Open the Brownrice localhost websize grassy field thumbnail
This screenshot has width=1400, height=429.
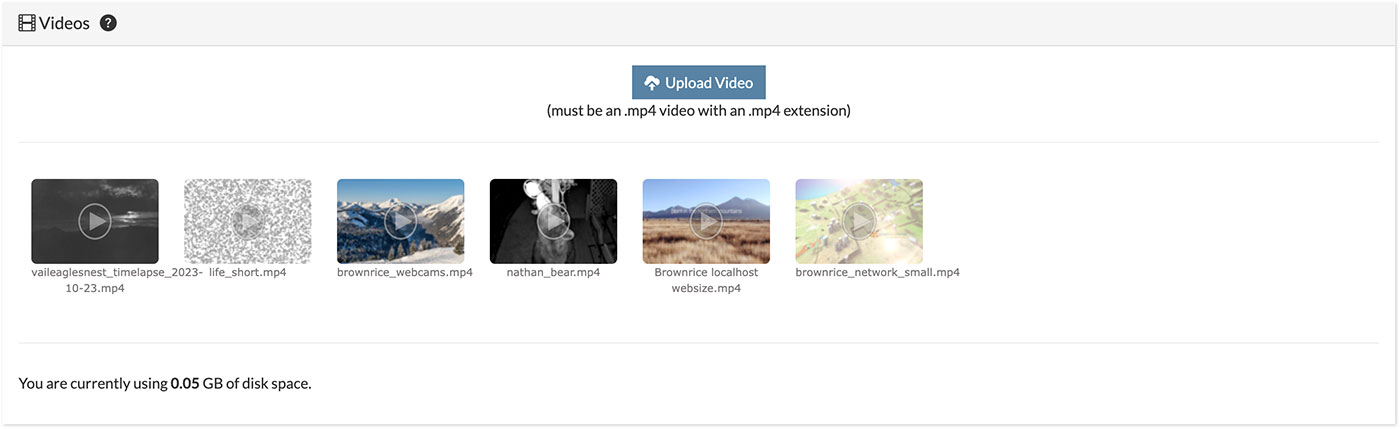[706, 221]
